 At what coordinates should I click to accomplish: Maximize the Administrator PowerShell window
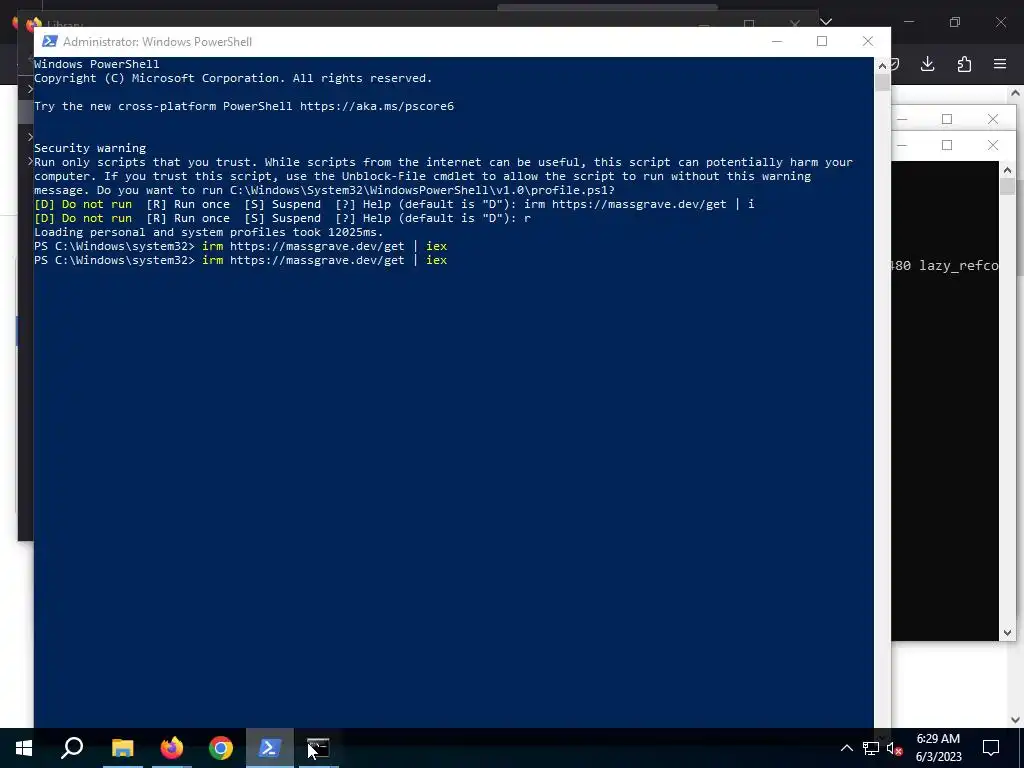[x=822, y=41]
